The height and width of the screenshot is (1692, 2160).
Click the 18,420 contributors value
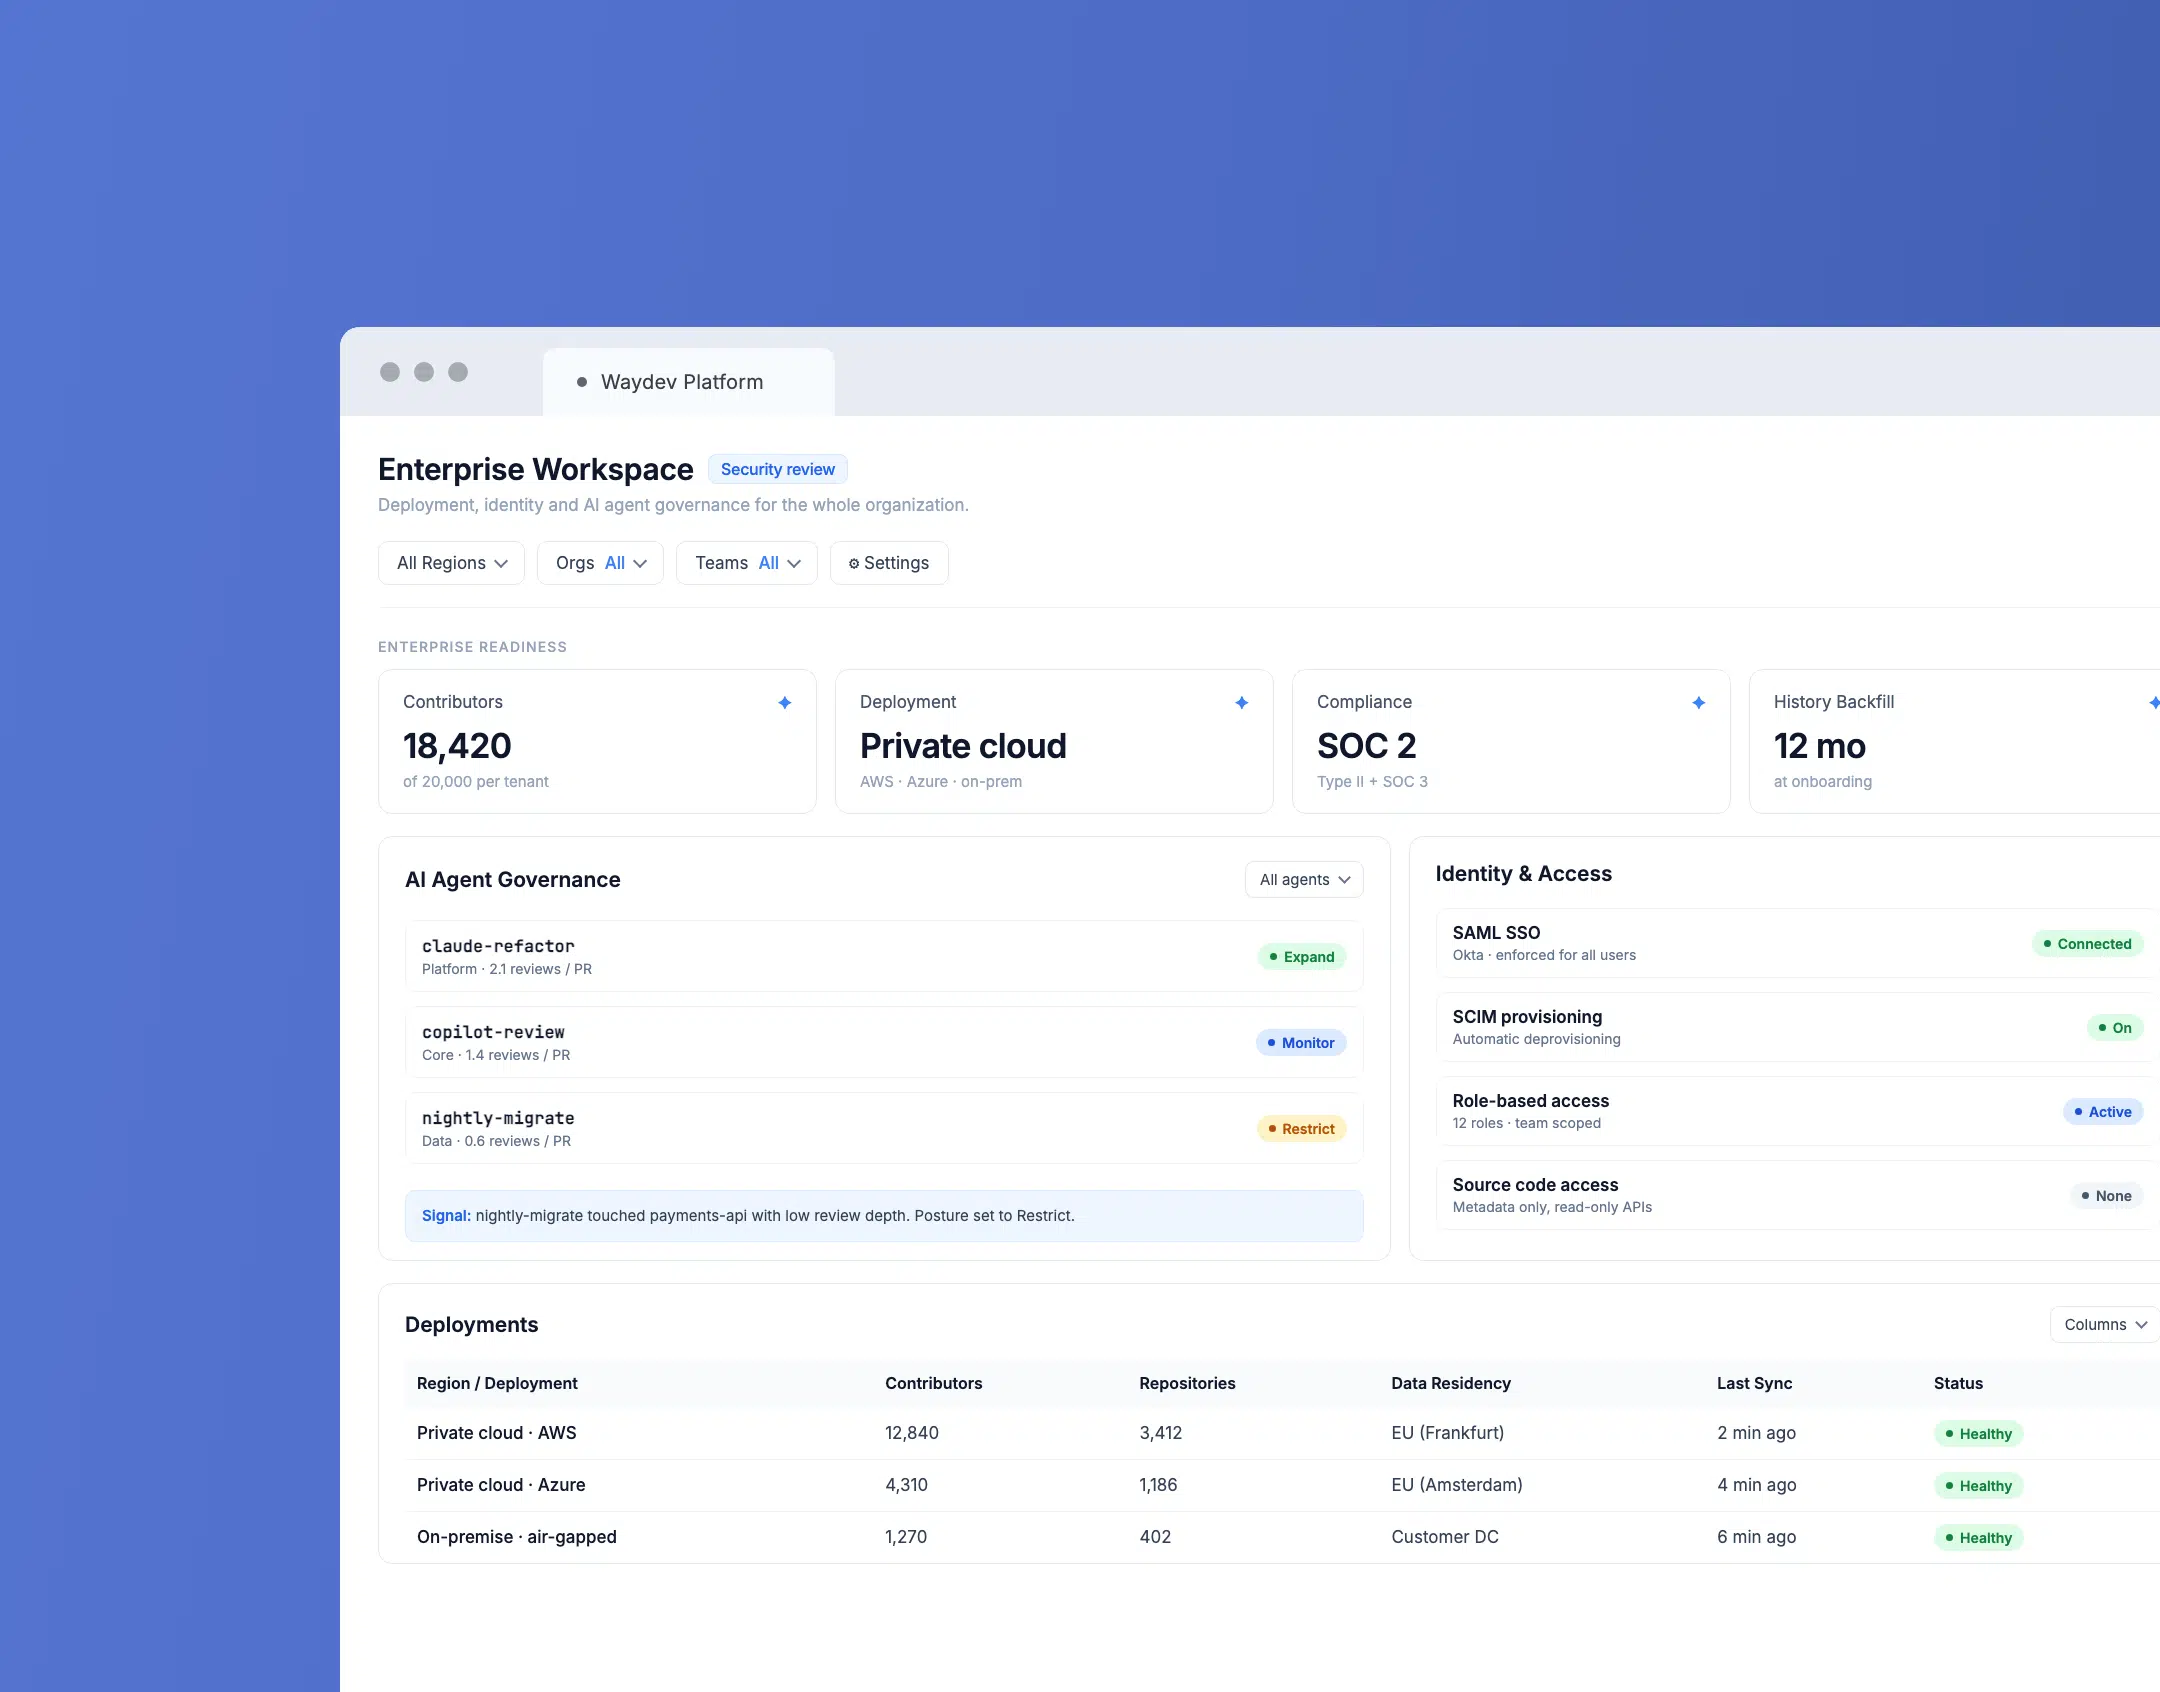(x=457, y=746)
